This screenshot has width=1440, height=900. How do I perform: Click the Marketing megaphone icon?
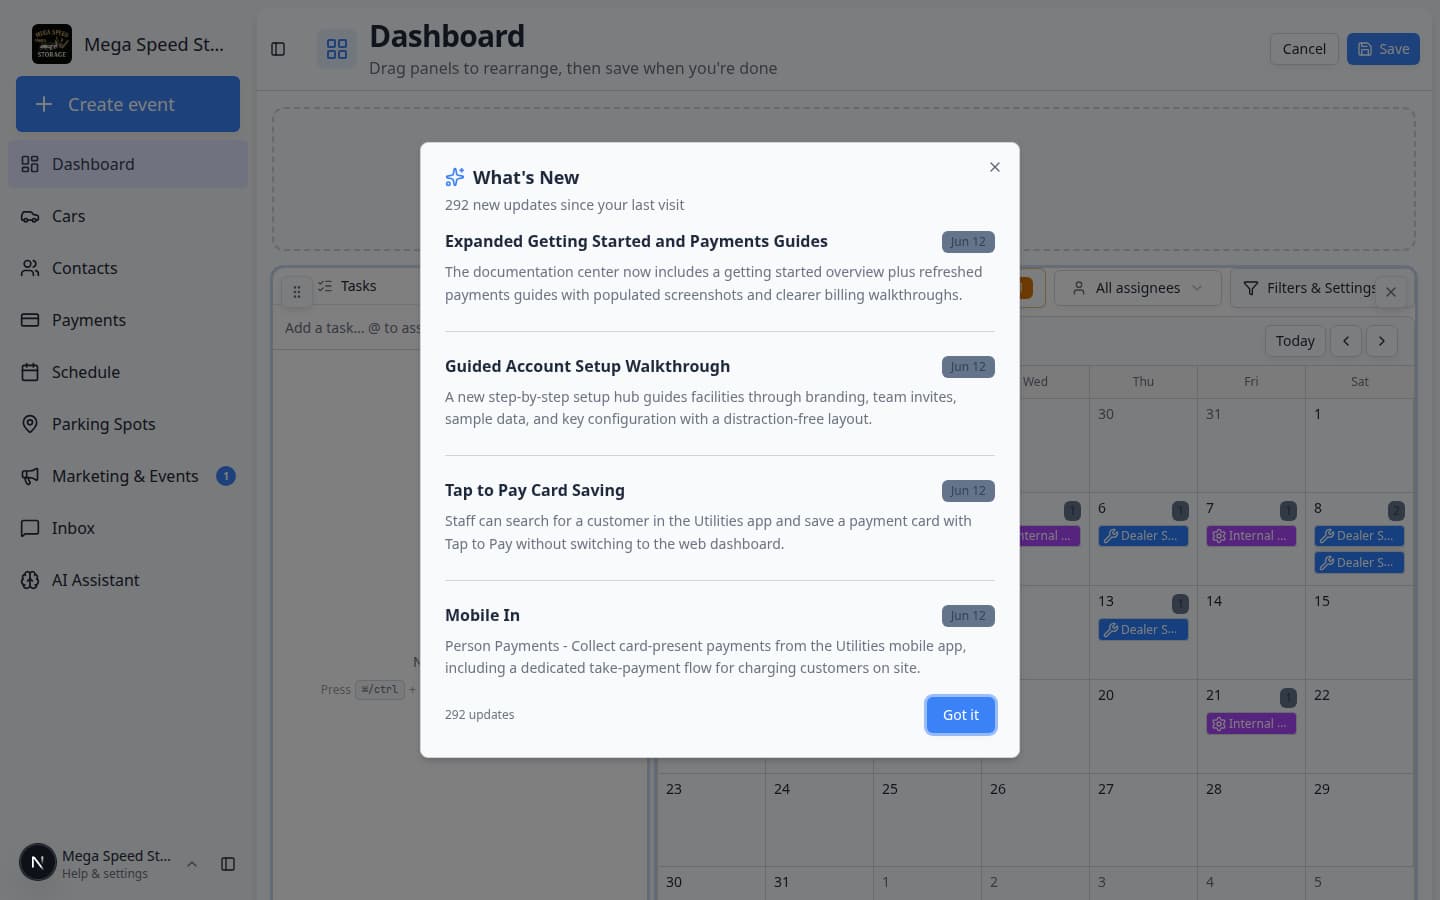30,476
